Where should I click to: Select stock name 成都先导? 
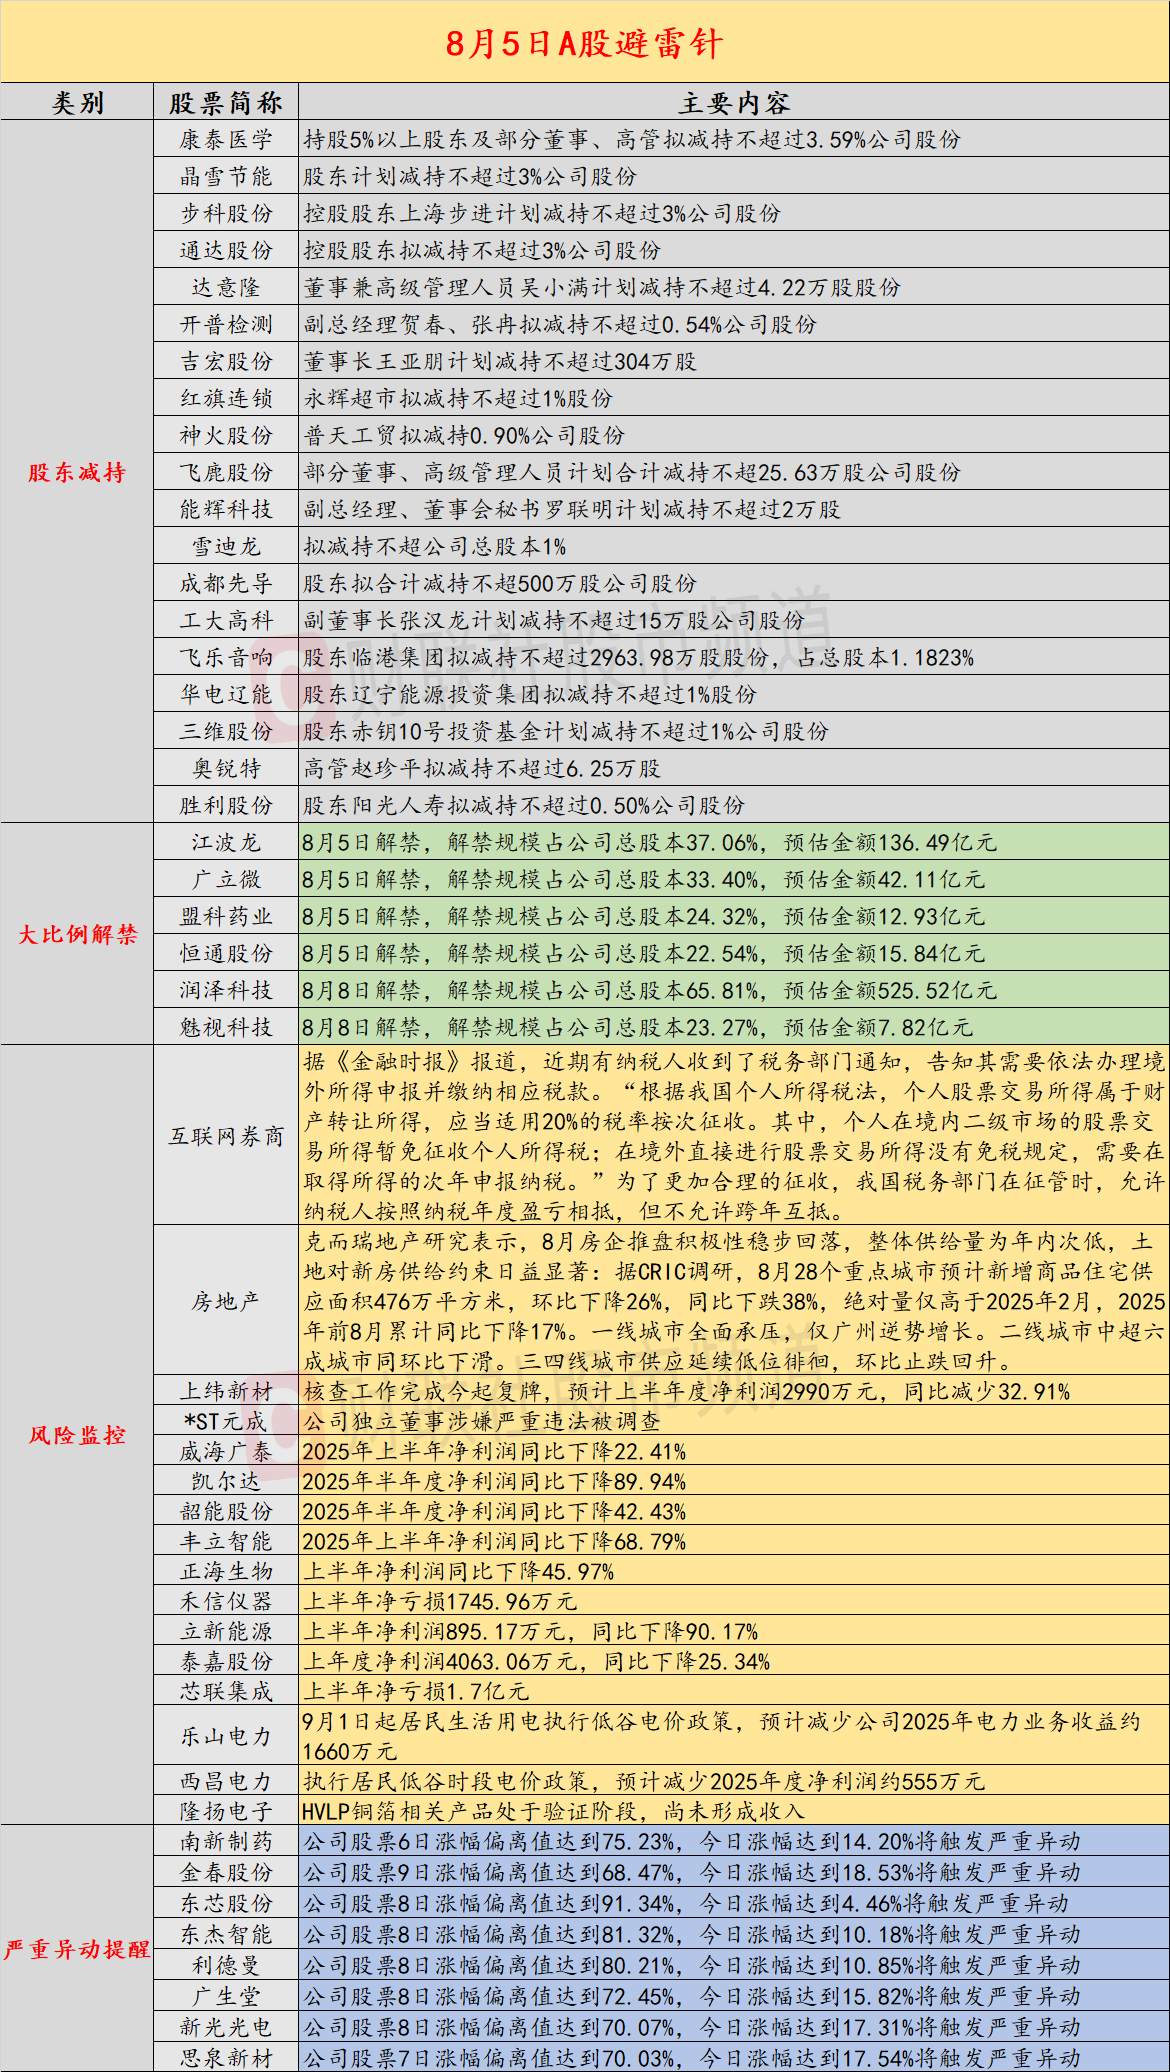coord(226,583)
